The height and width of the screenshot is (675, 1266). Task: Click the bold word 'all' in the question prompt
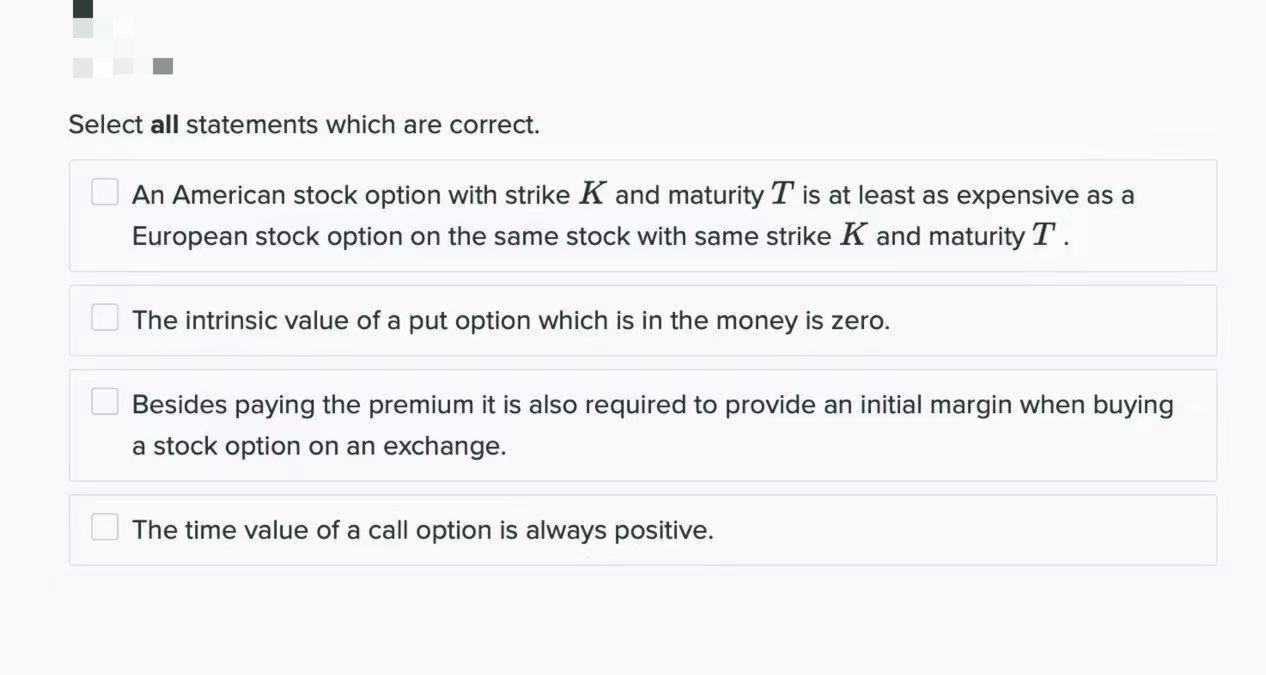164,125
